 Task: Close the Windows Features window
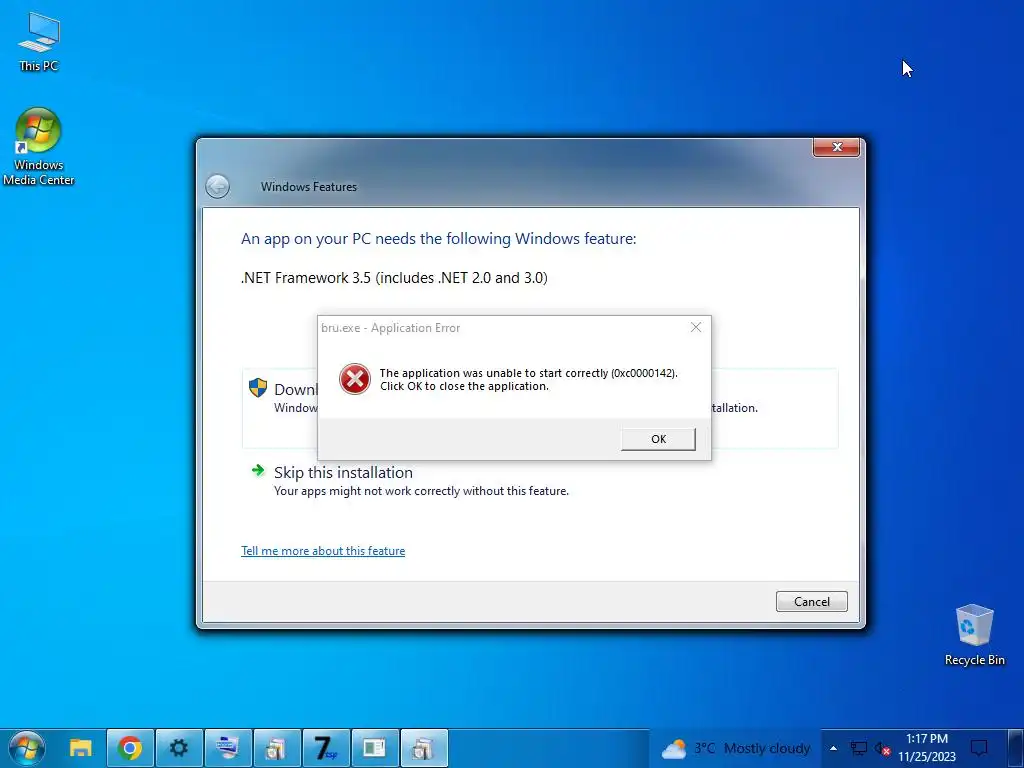837,148
